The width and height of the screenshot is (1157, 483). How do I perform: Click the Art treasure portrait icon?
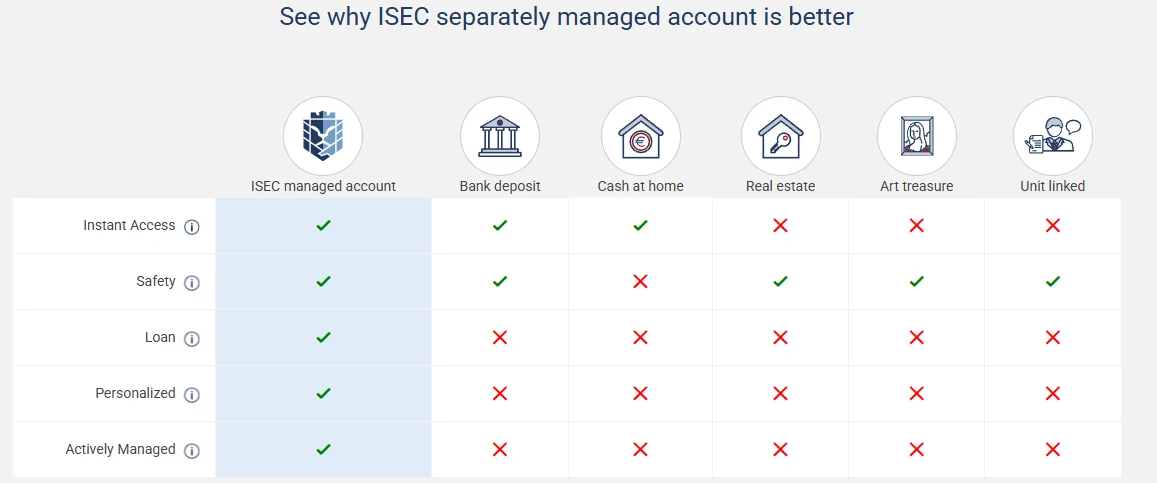[916, 136]
